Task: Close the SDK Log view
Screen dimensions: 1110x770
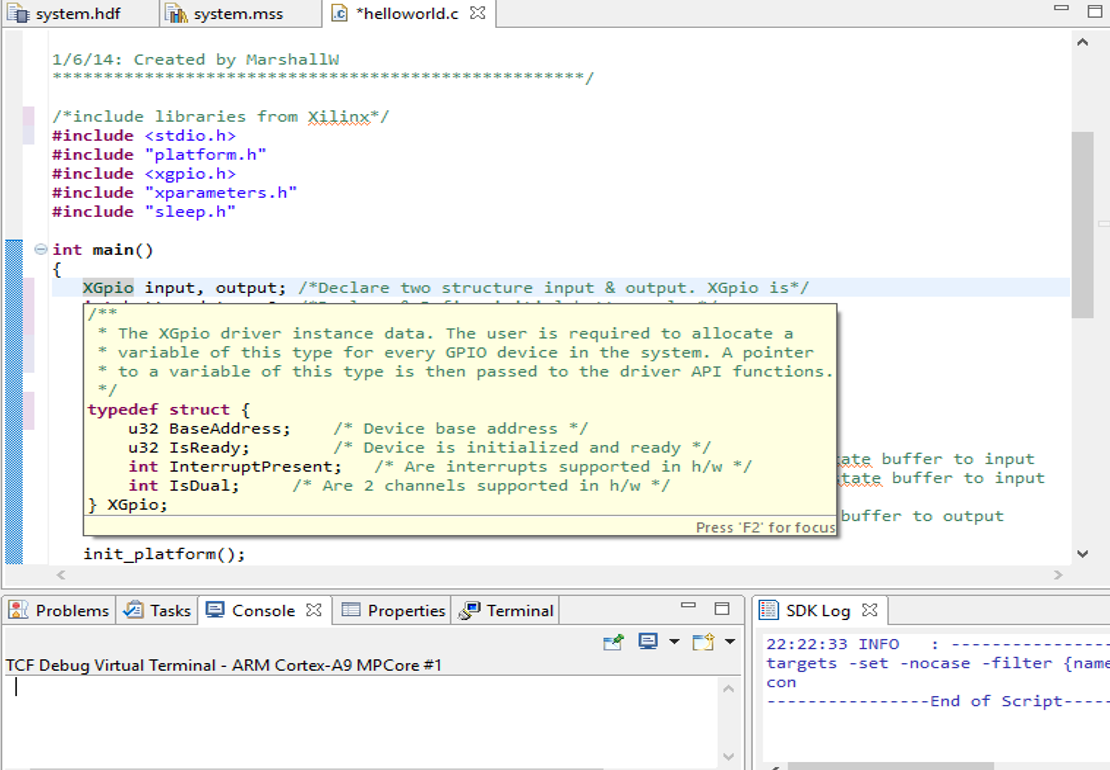Action: 869,610
